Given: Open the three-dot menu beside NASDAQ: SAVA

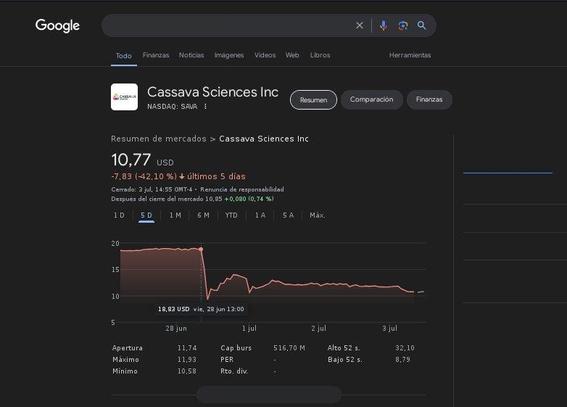Looking at the screenshot, I should (205, 107).
